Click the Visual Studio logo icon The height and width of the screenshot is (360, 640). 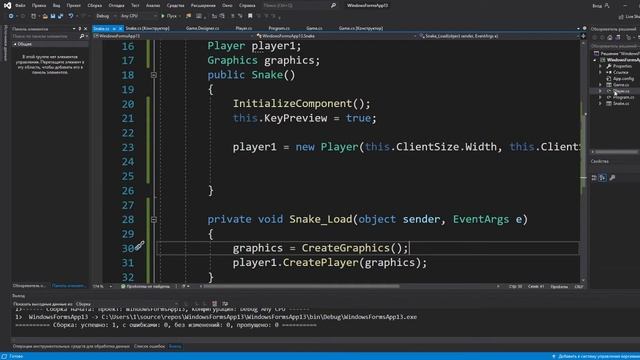pos(7,5)
